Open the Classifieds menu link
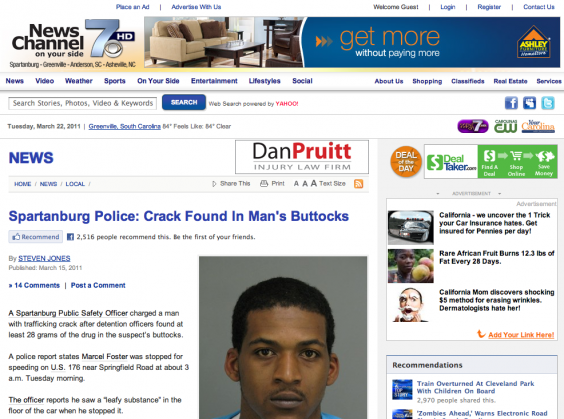This screenshot has width=564, height=419. pyautogui.click(x=468, y=81)
